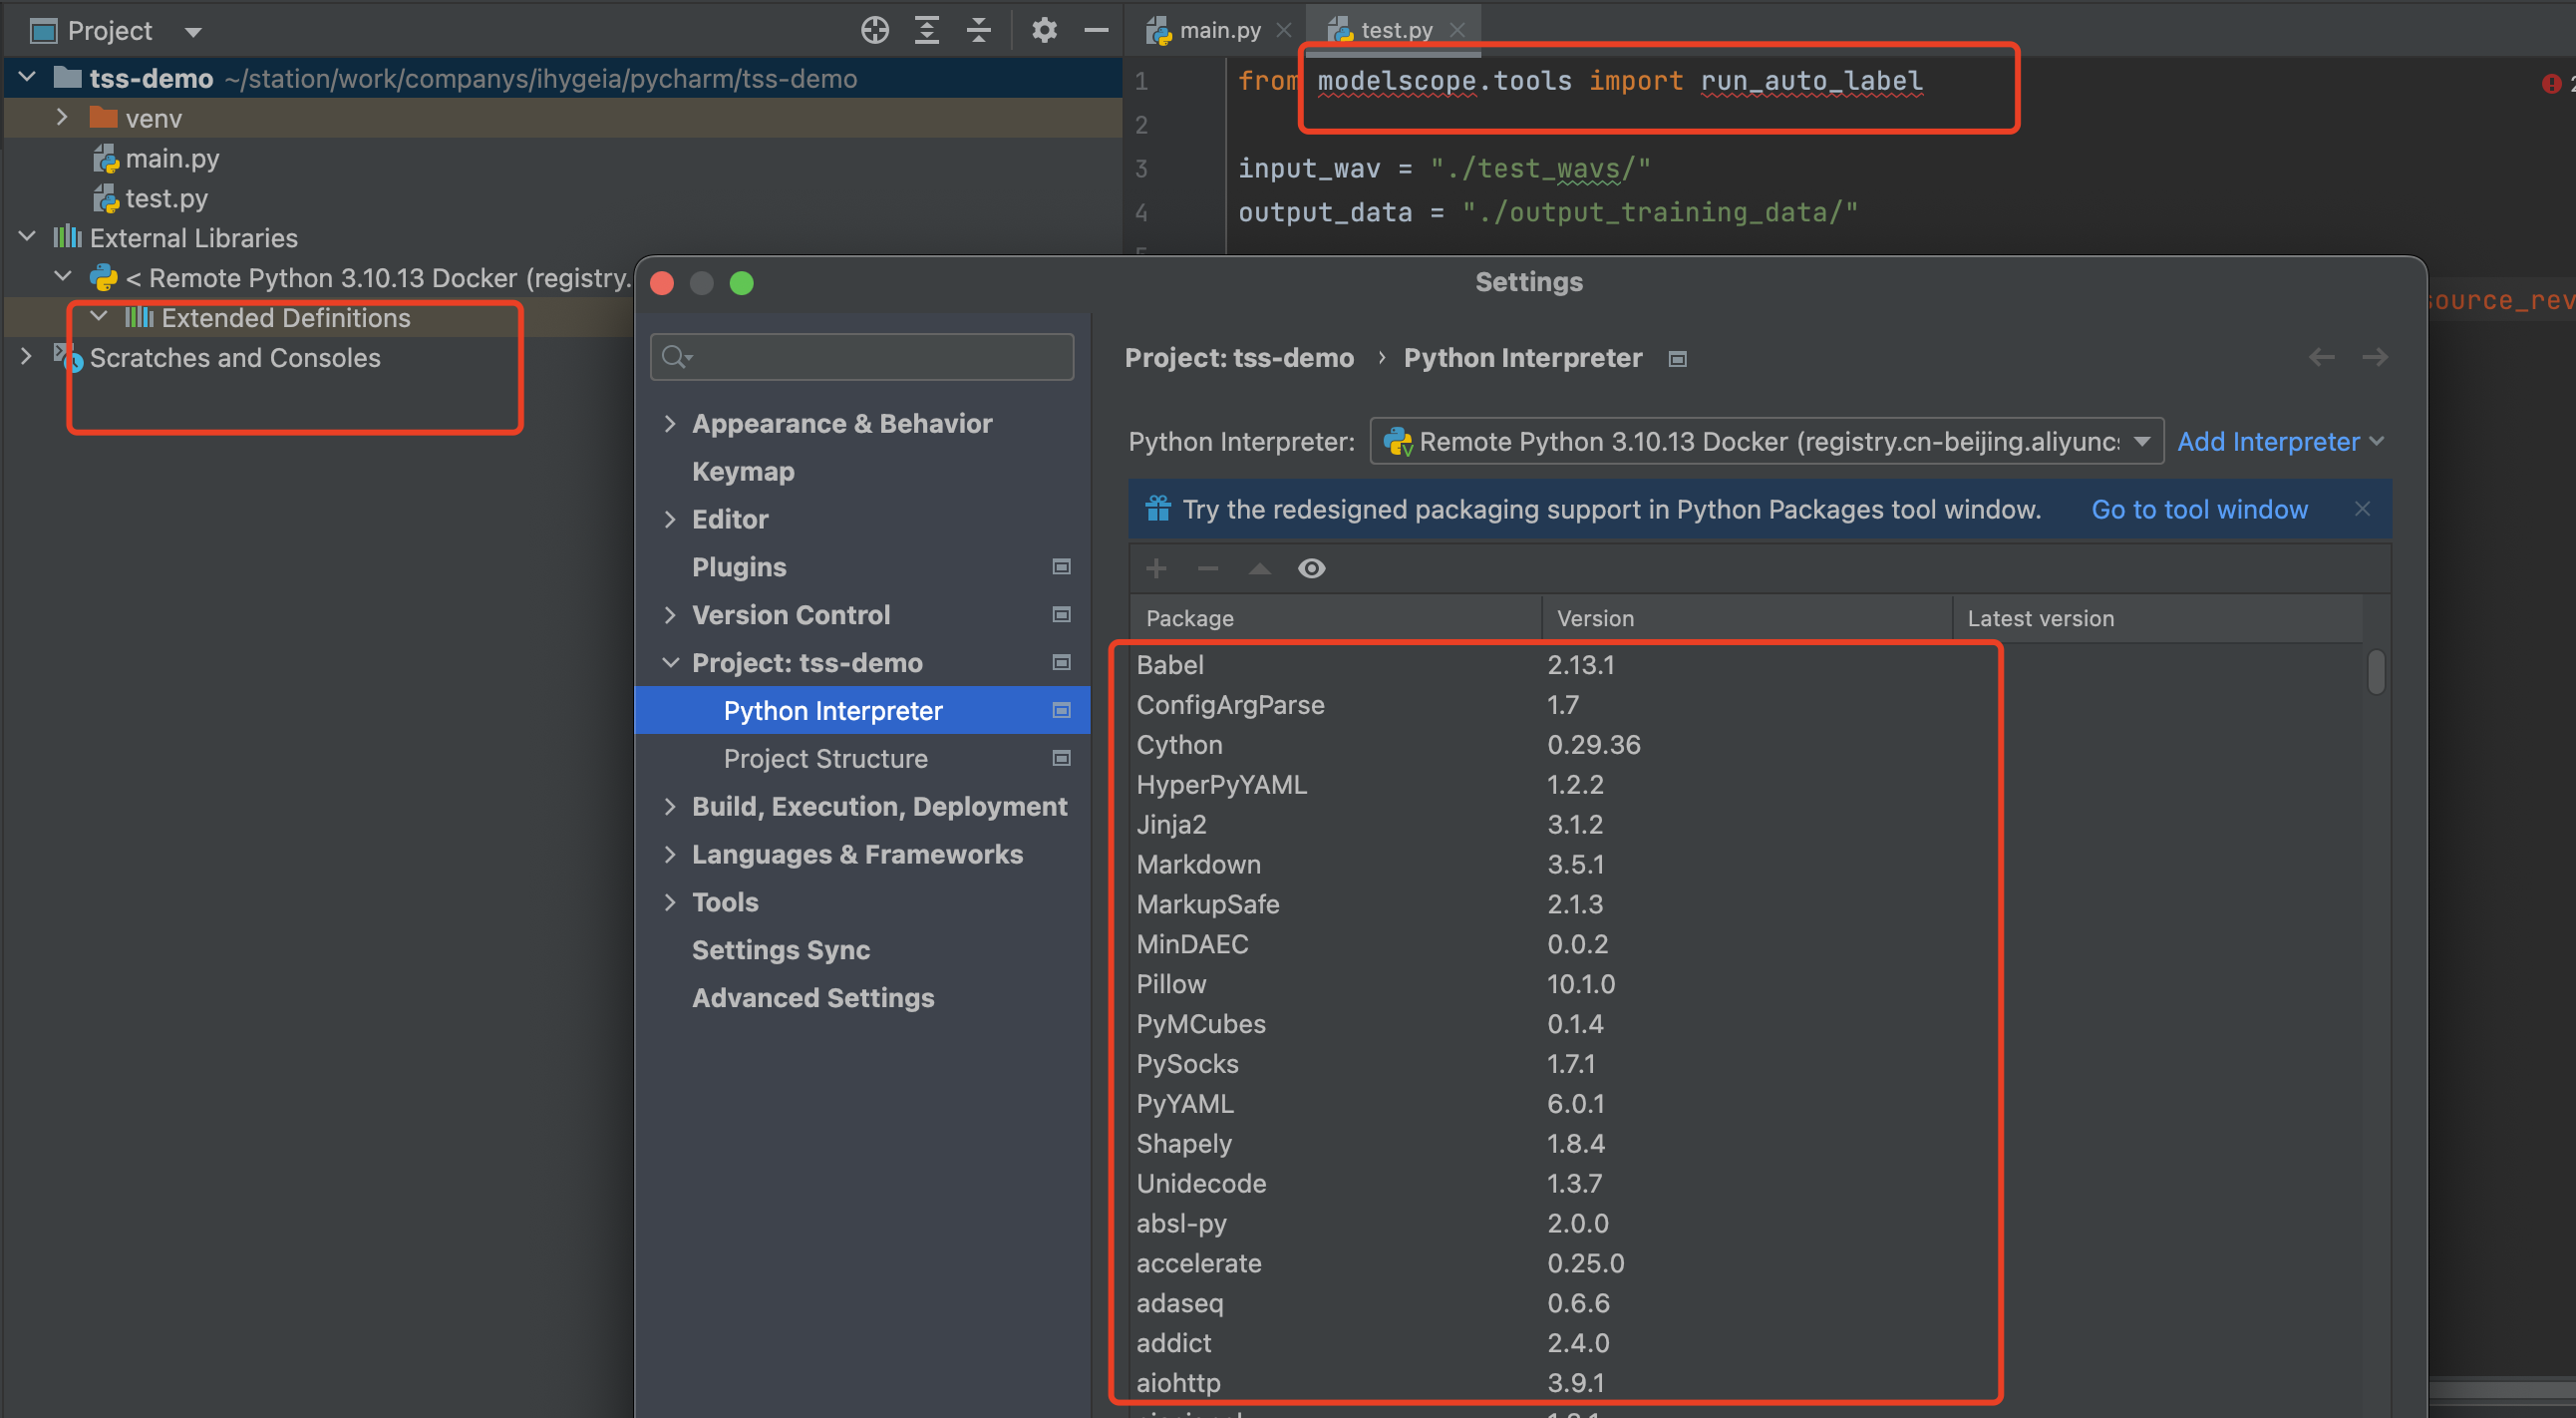Click Go to tool window link
This screenshot has height=1418, width=2576.
click(x=2199, y=509)
